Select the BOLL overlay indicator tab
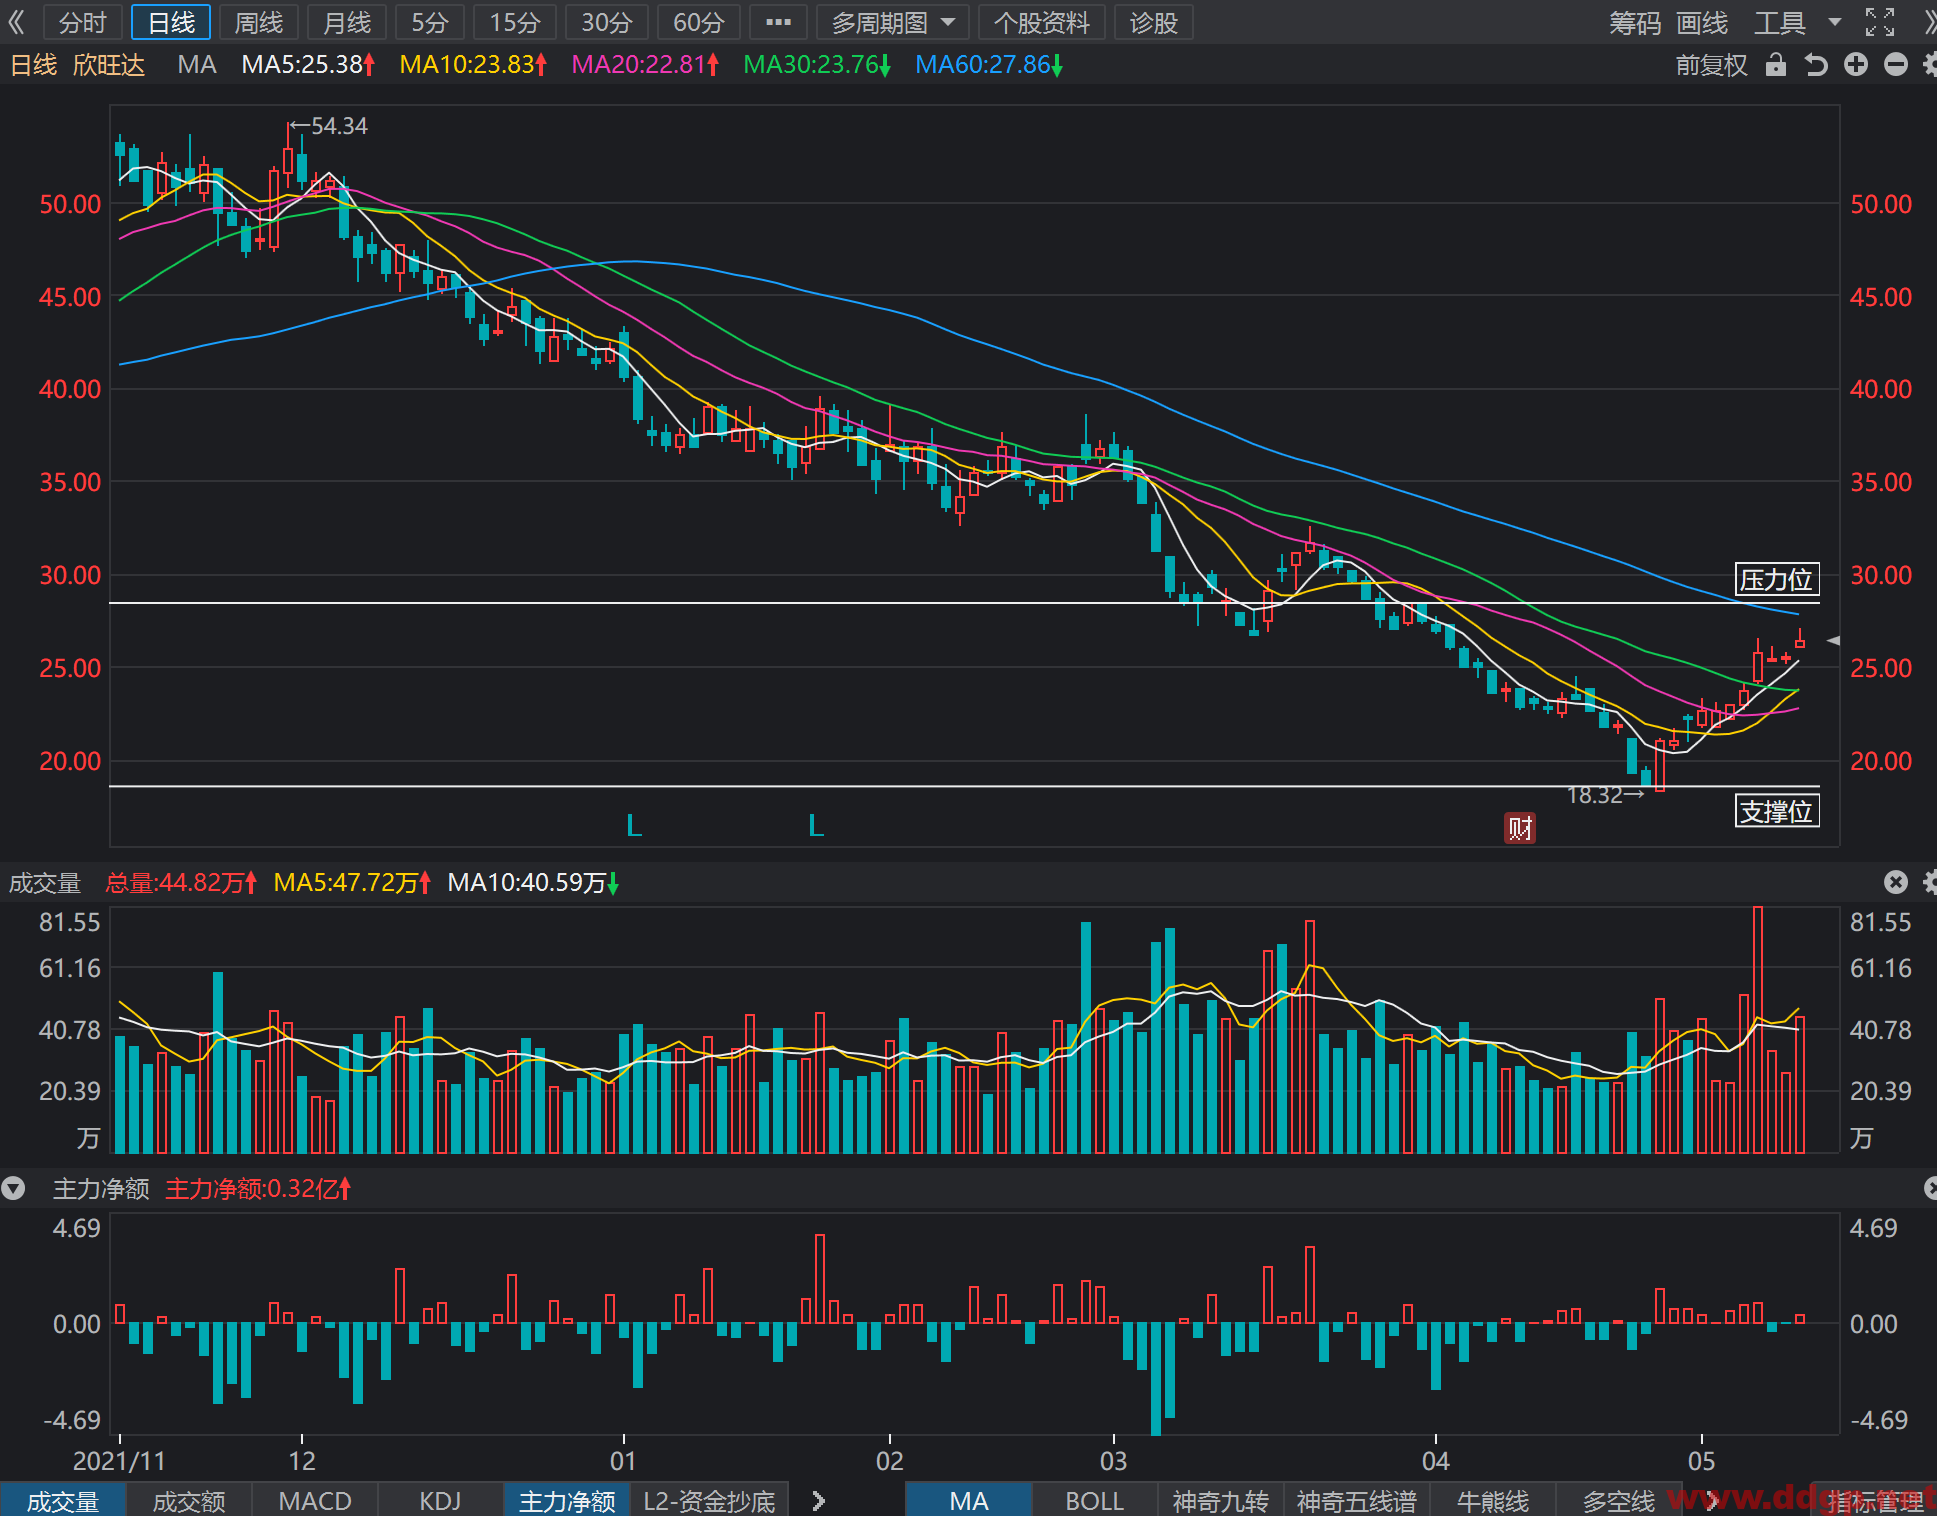1937x1516 pixels. pyautogui.click(x=1094, y=1500)
